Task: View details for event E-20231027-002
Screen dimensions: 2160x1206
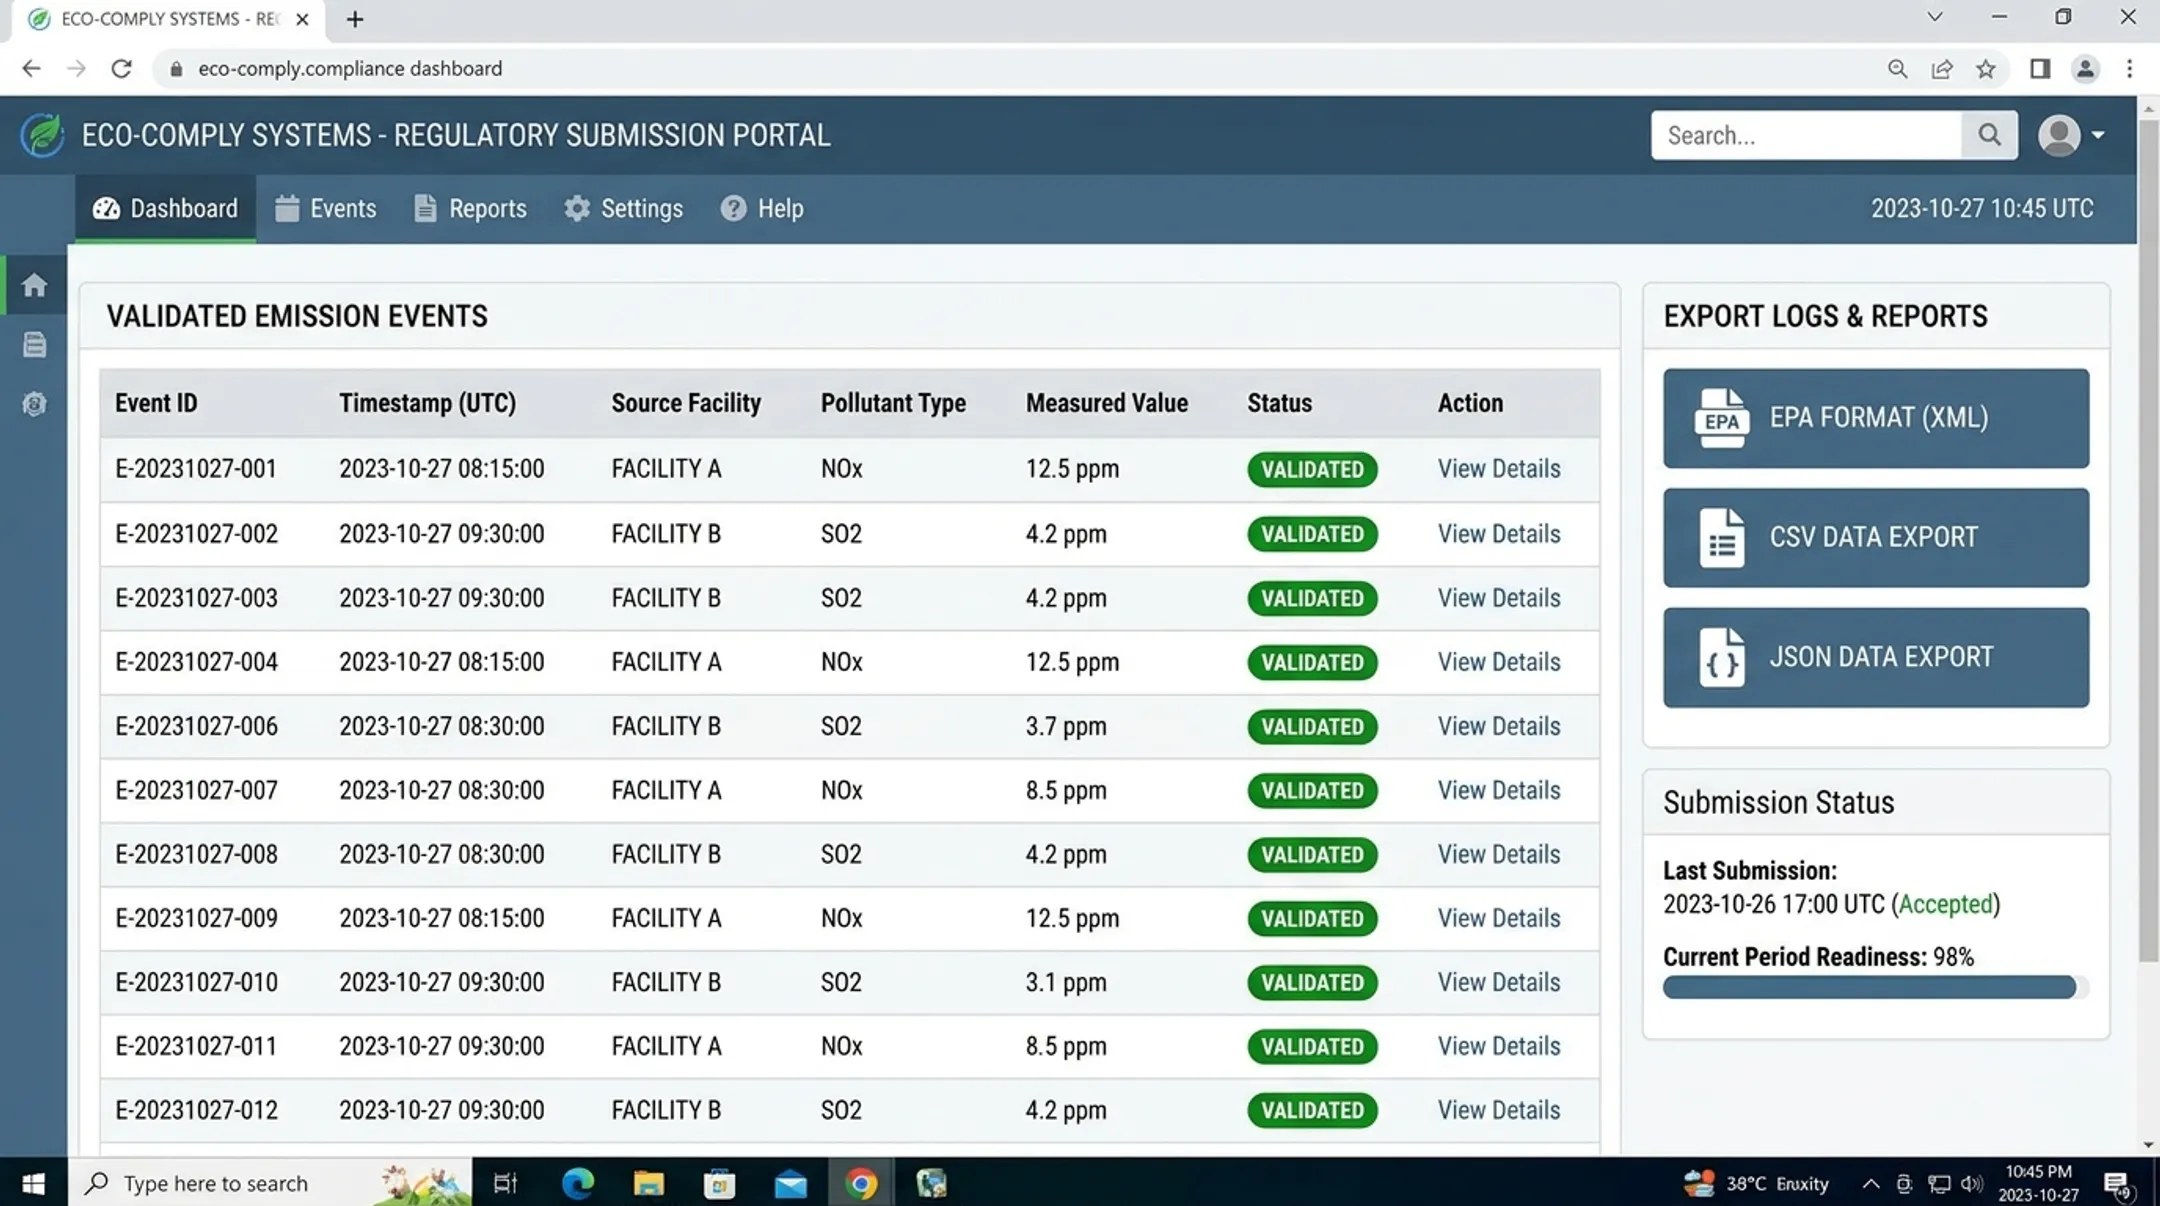Action: coord(1498,534)
